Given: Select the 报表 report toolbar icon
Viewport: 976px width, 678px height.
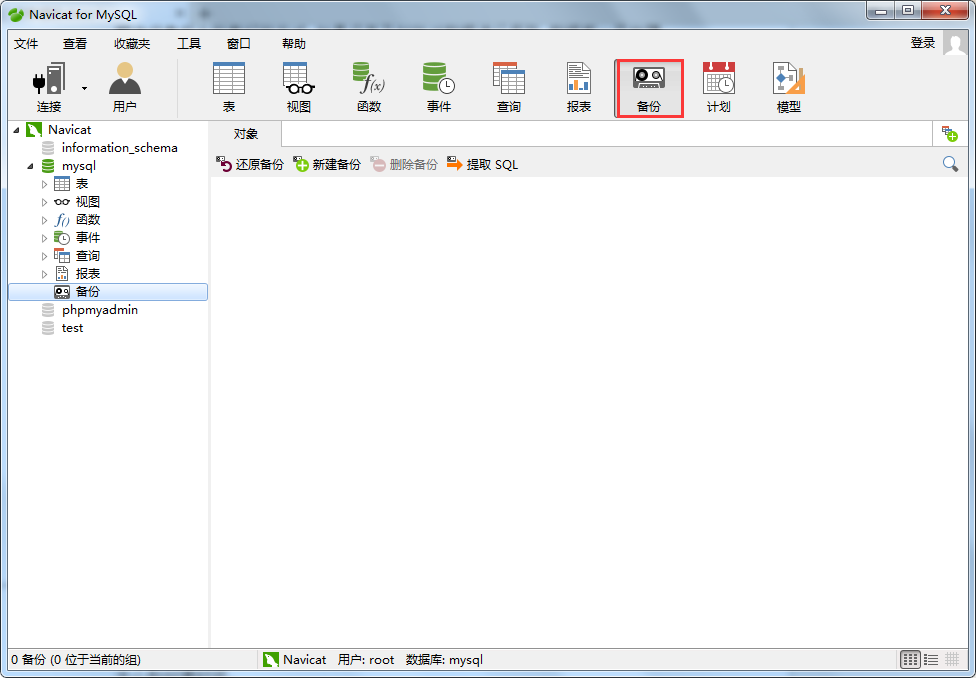Looking at the screenshot, I should coord(579,88).
